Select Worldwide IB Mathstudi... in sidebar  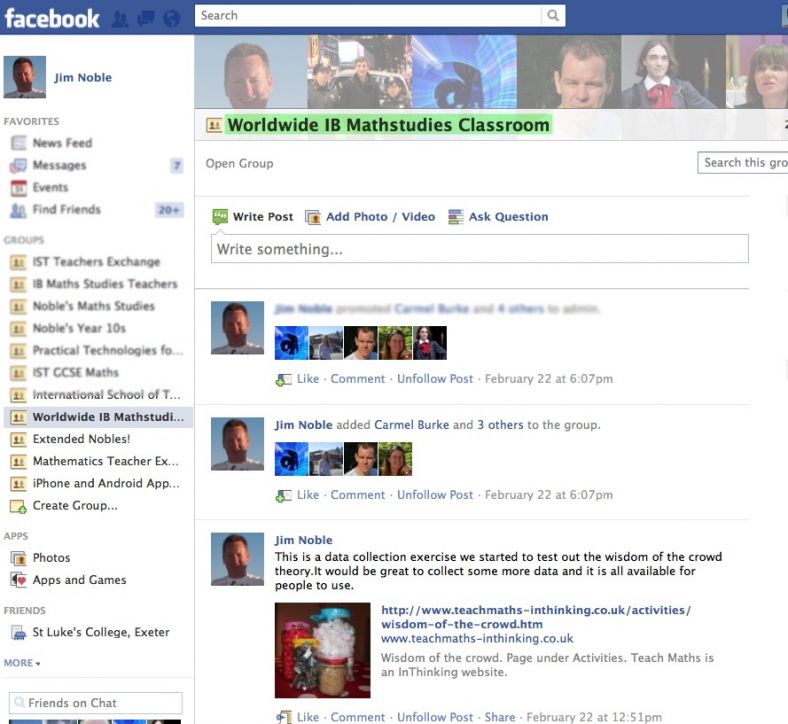98,417
